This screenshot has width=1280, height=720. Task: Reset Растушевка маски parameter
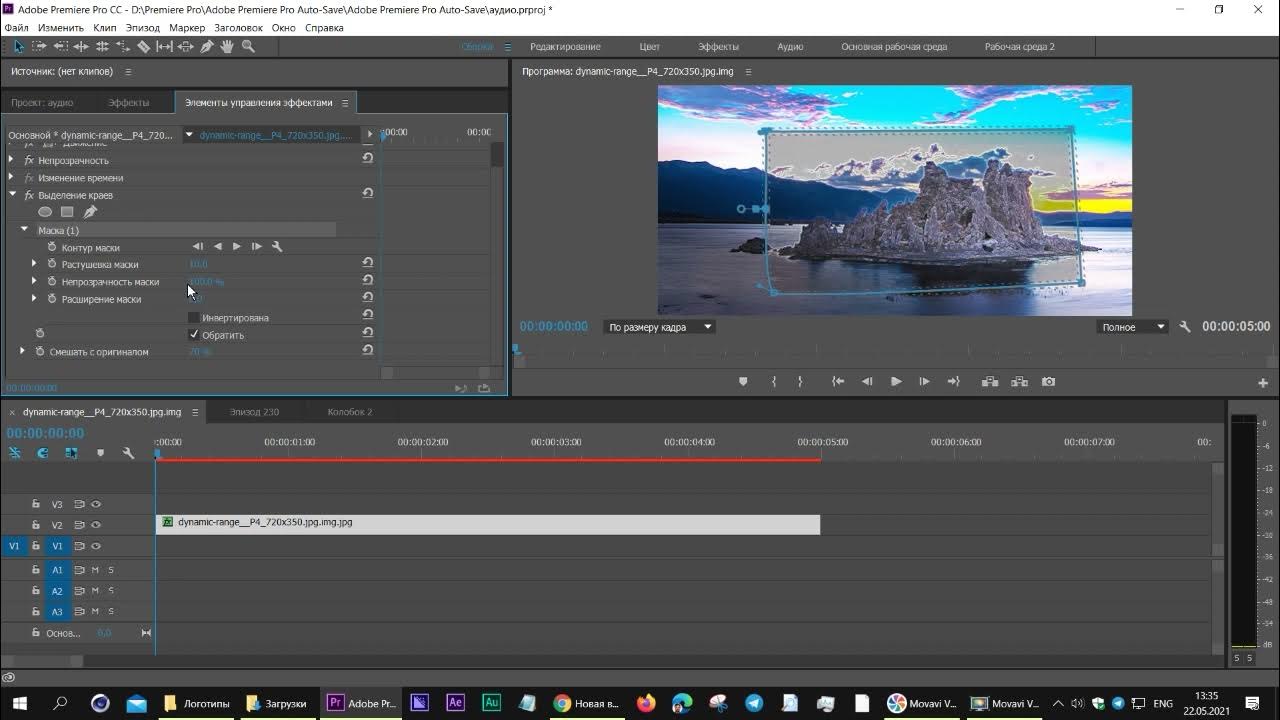click(368, 264)
